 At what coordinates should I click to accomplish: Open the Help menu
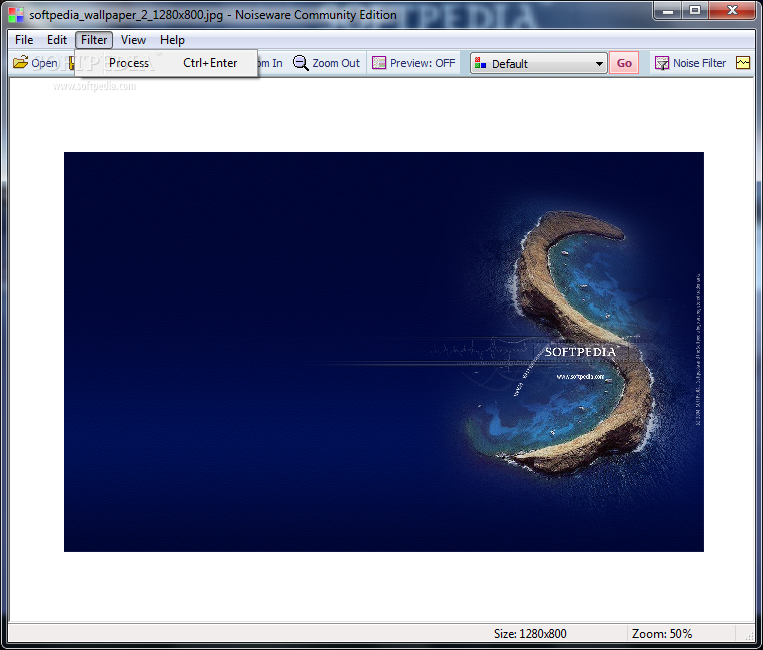pos(172,40)
